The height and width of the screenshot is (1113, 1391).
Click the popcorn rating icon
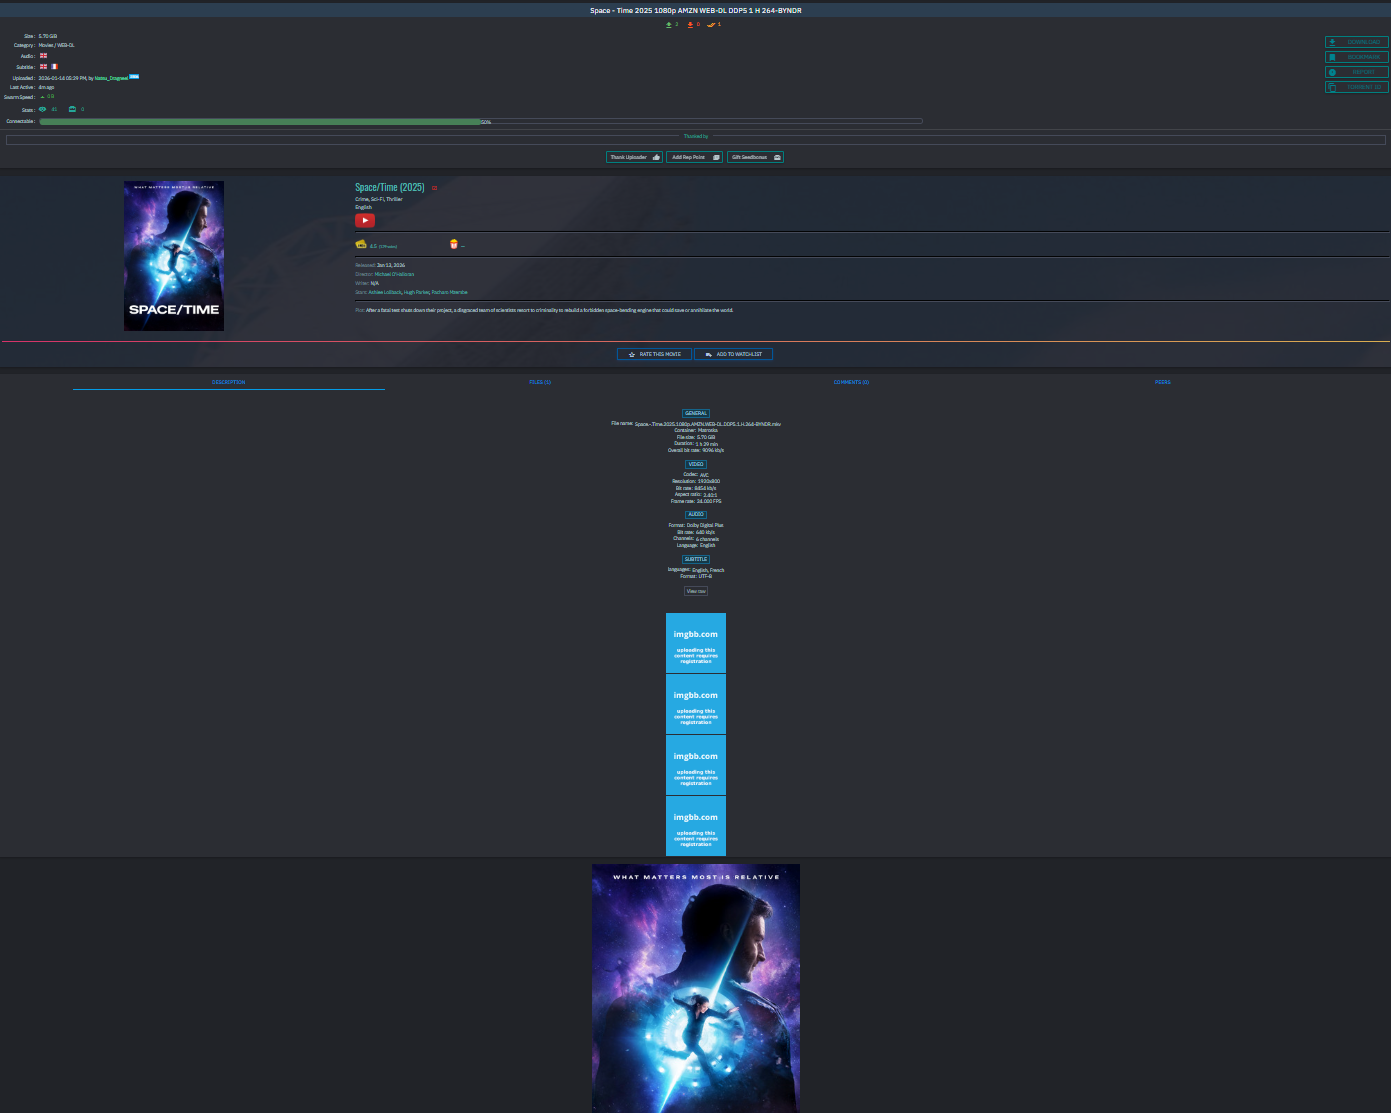(x=454, y=244)
